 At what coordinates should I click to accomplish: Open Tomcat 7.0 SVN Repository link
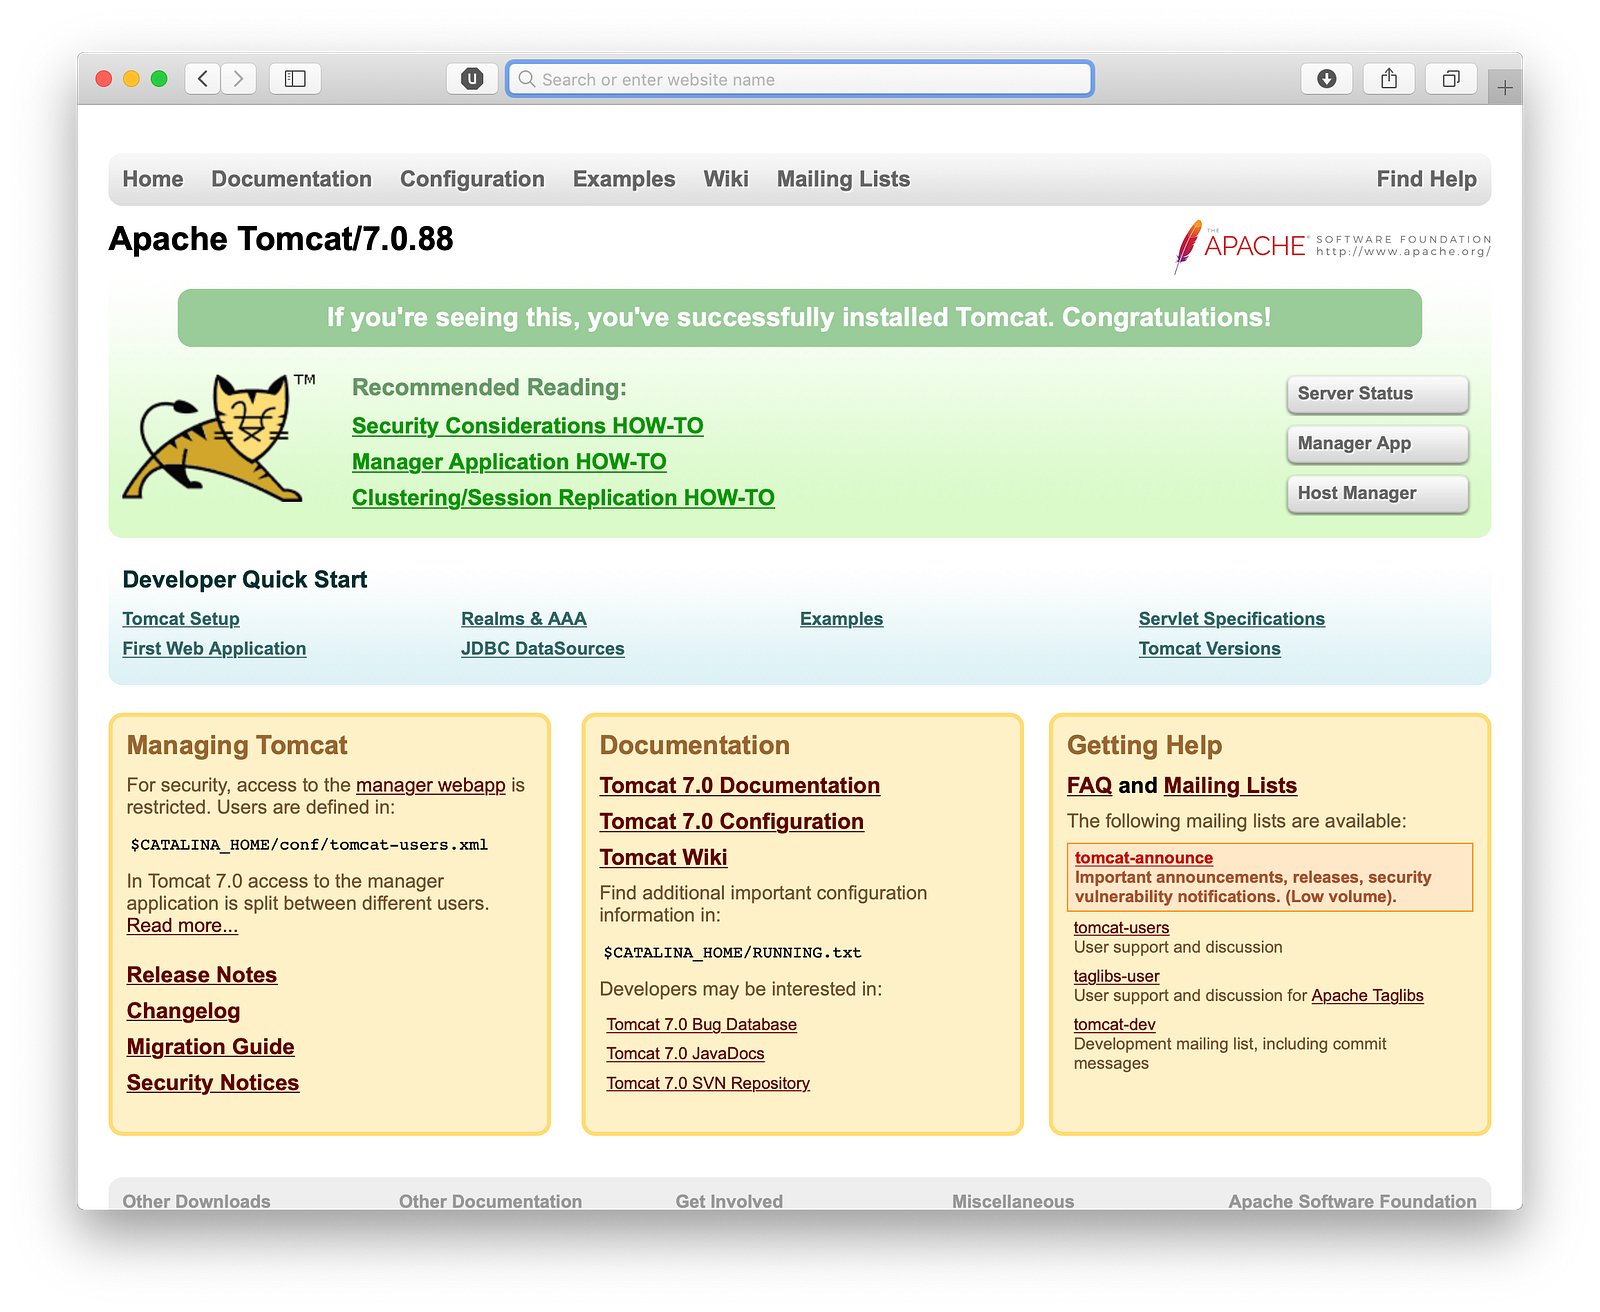[708, 1084]
